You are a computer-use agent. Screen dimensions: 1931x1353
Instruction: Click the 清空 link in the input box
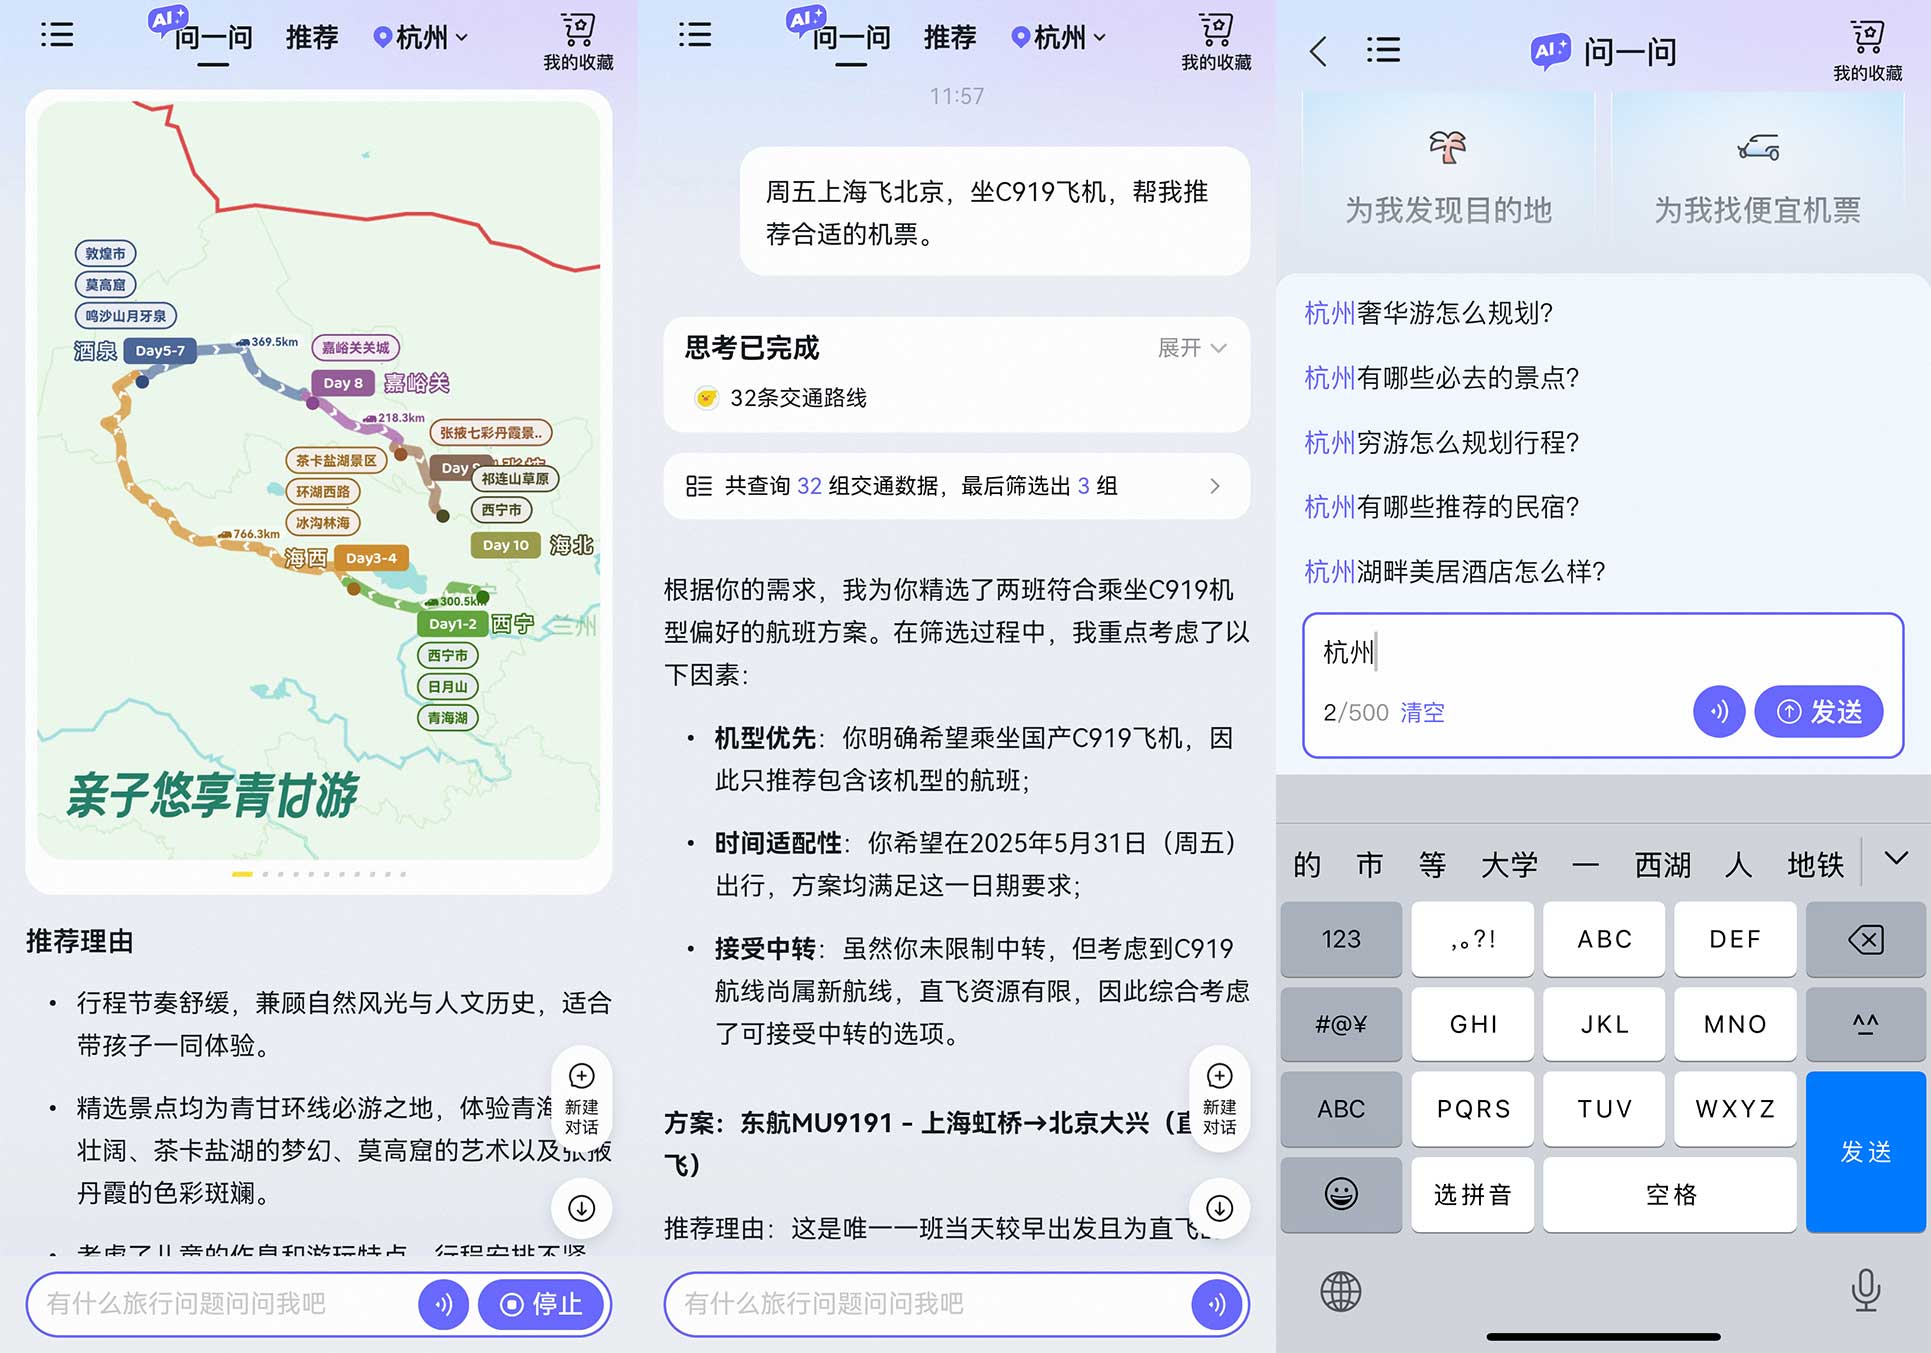point(1422,712)
